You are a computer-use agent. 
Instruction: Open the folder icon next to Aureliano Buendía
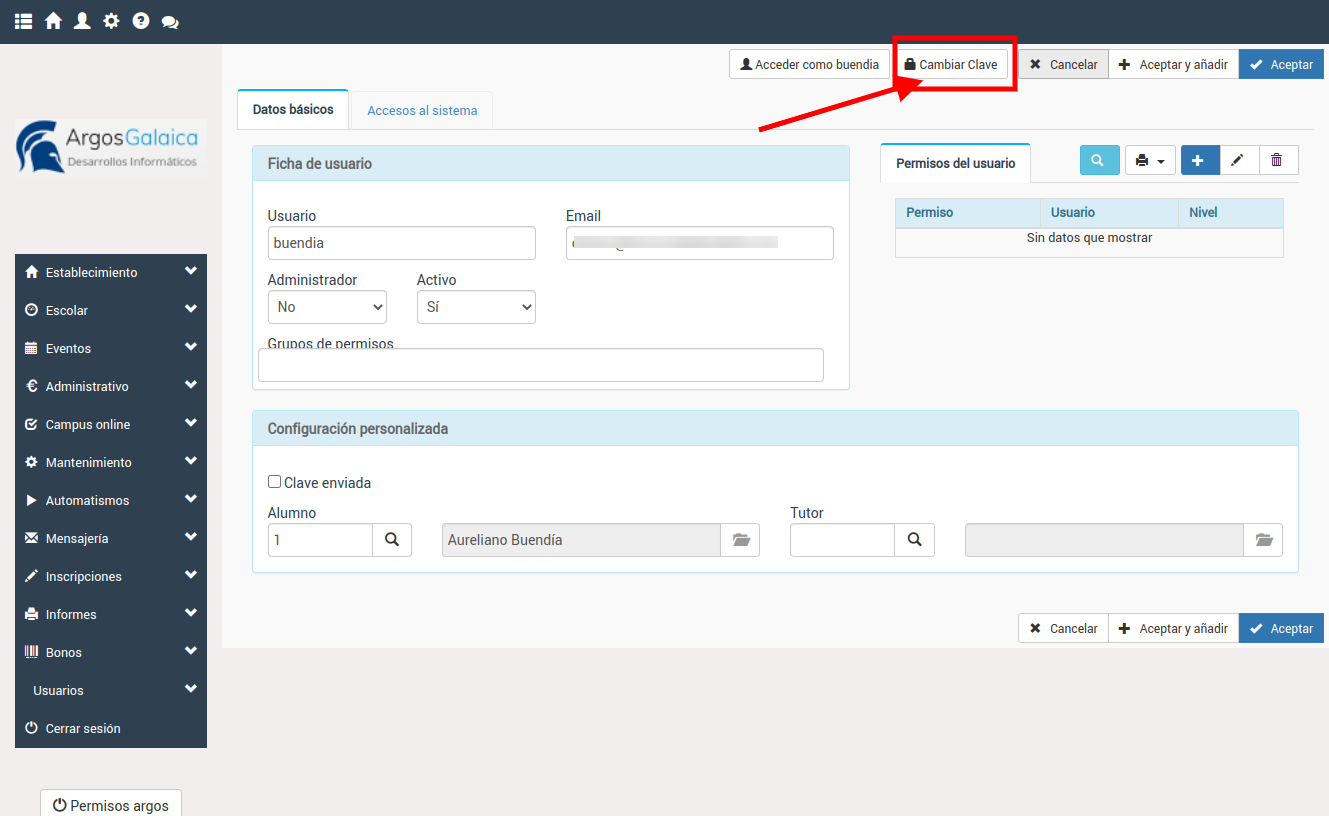pos(740,540)
